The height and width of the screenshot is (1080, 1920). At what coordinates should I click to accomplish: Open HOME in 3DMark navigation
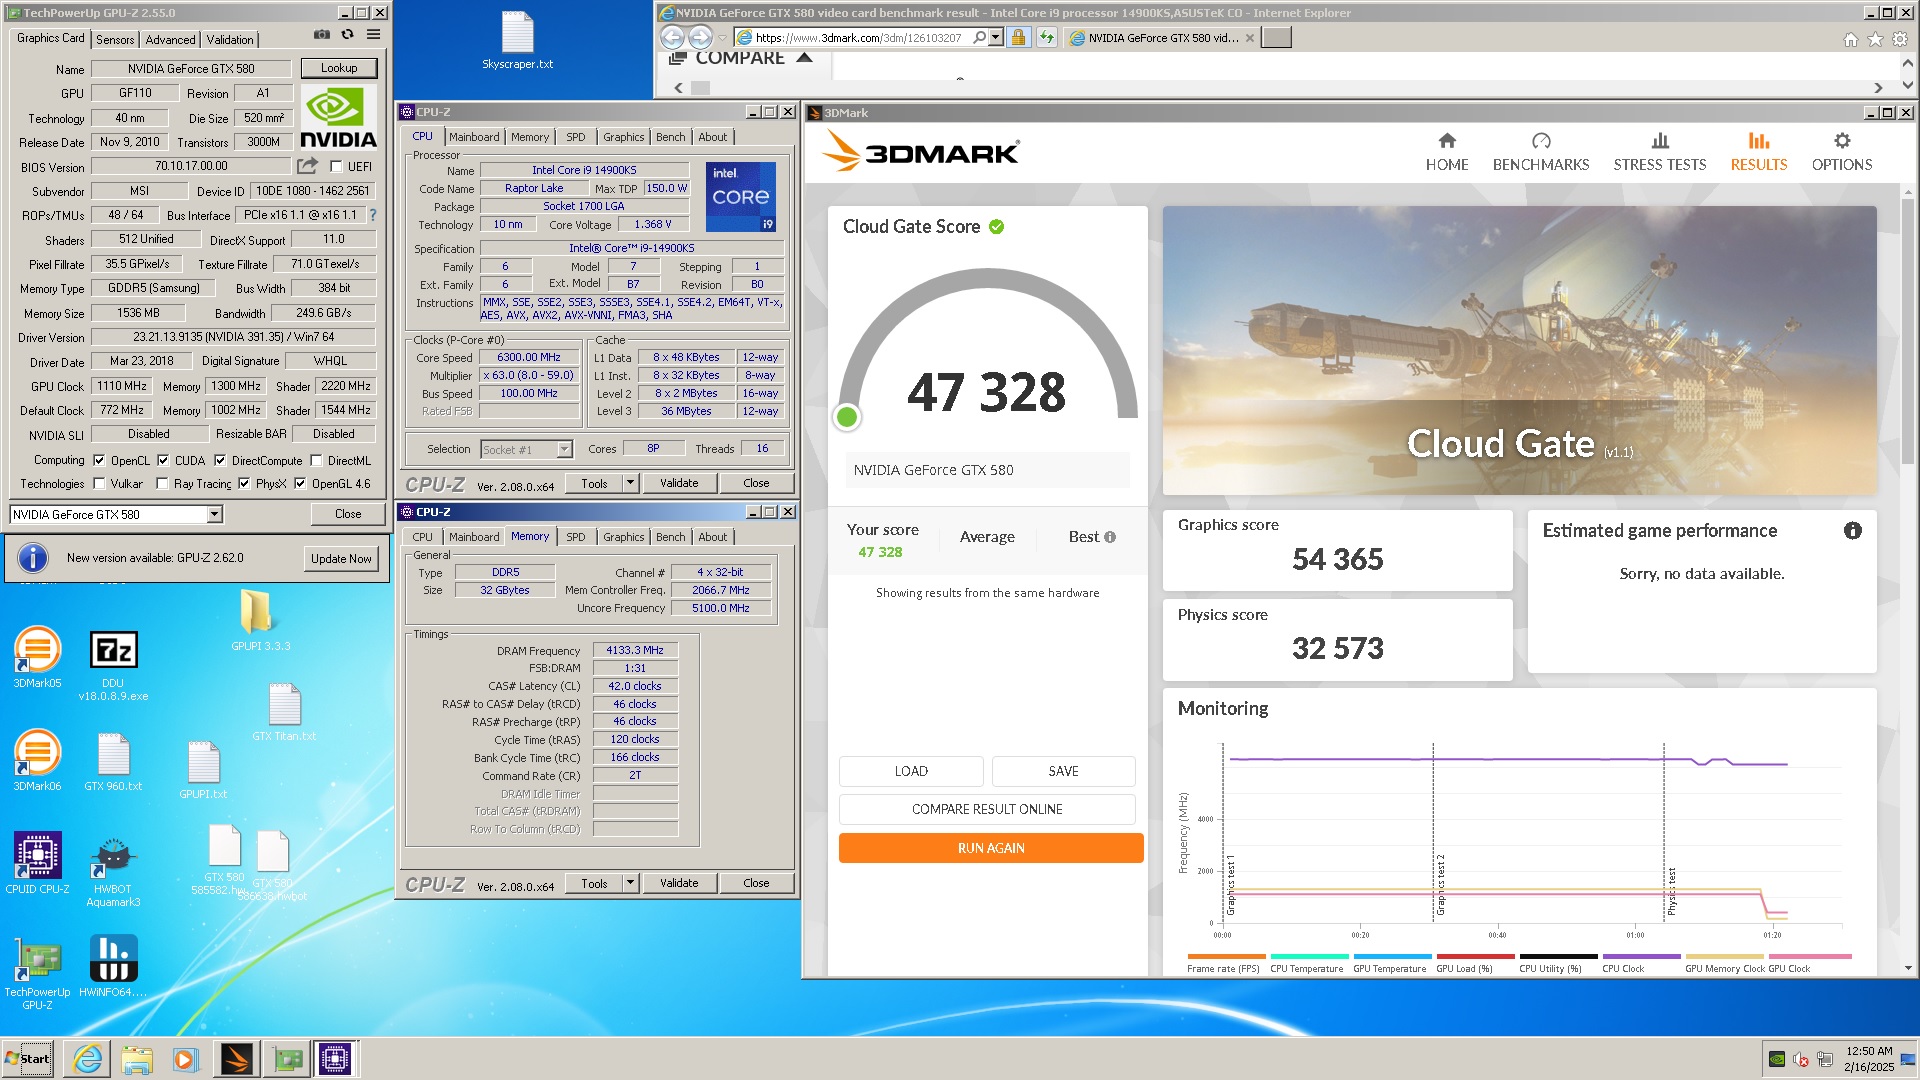(x=1447, y=152)
